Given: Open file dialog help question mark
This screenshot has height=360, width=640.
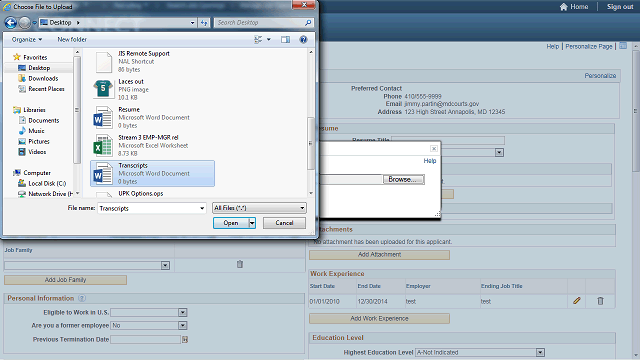Looking at the screenshot, I should (303, 40).
